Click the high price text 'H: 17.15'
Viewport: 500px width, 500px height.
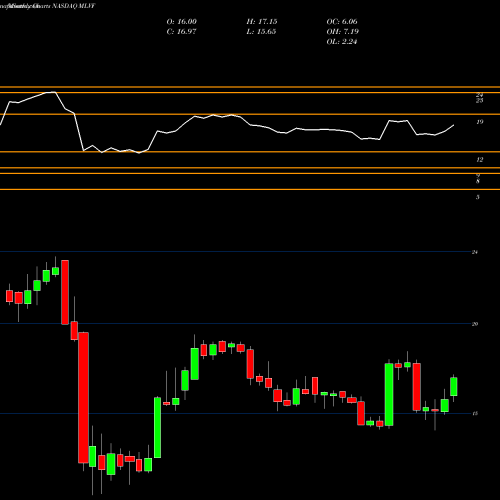coord(262,22)
